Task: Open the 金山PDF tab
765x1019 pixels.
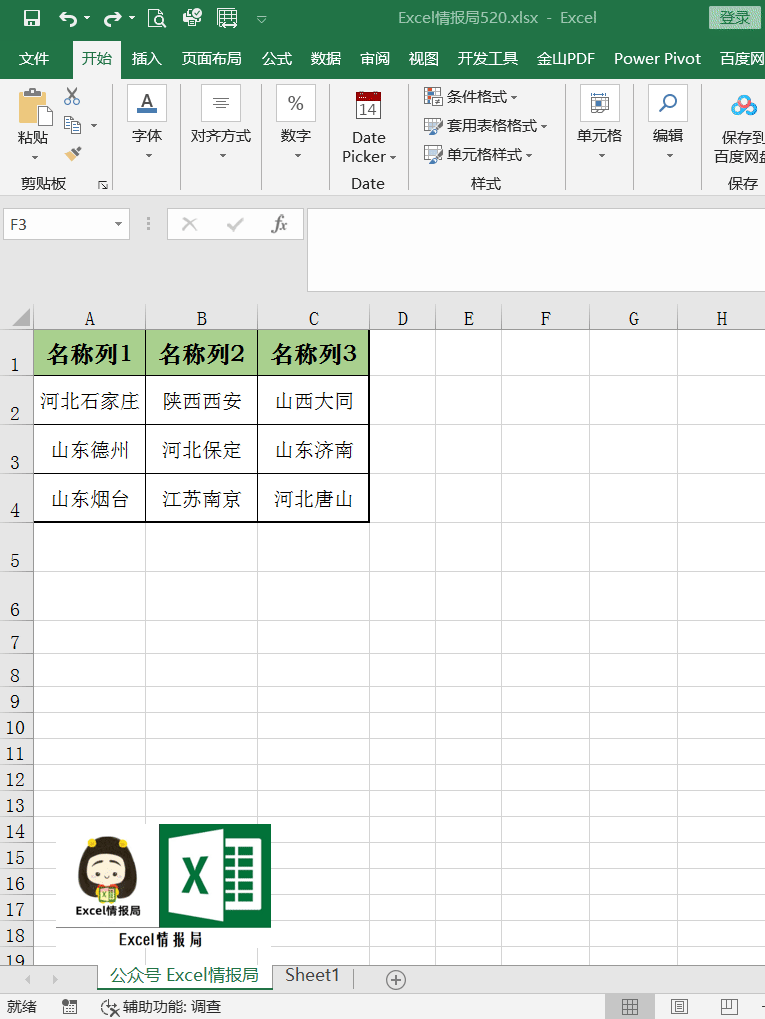Action: click(x=565, y=59)
